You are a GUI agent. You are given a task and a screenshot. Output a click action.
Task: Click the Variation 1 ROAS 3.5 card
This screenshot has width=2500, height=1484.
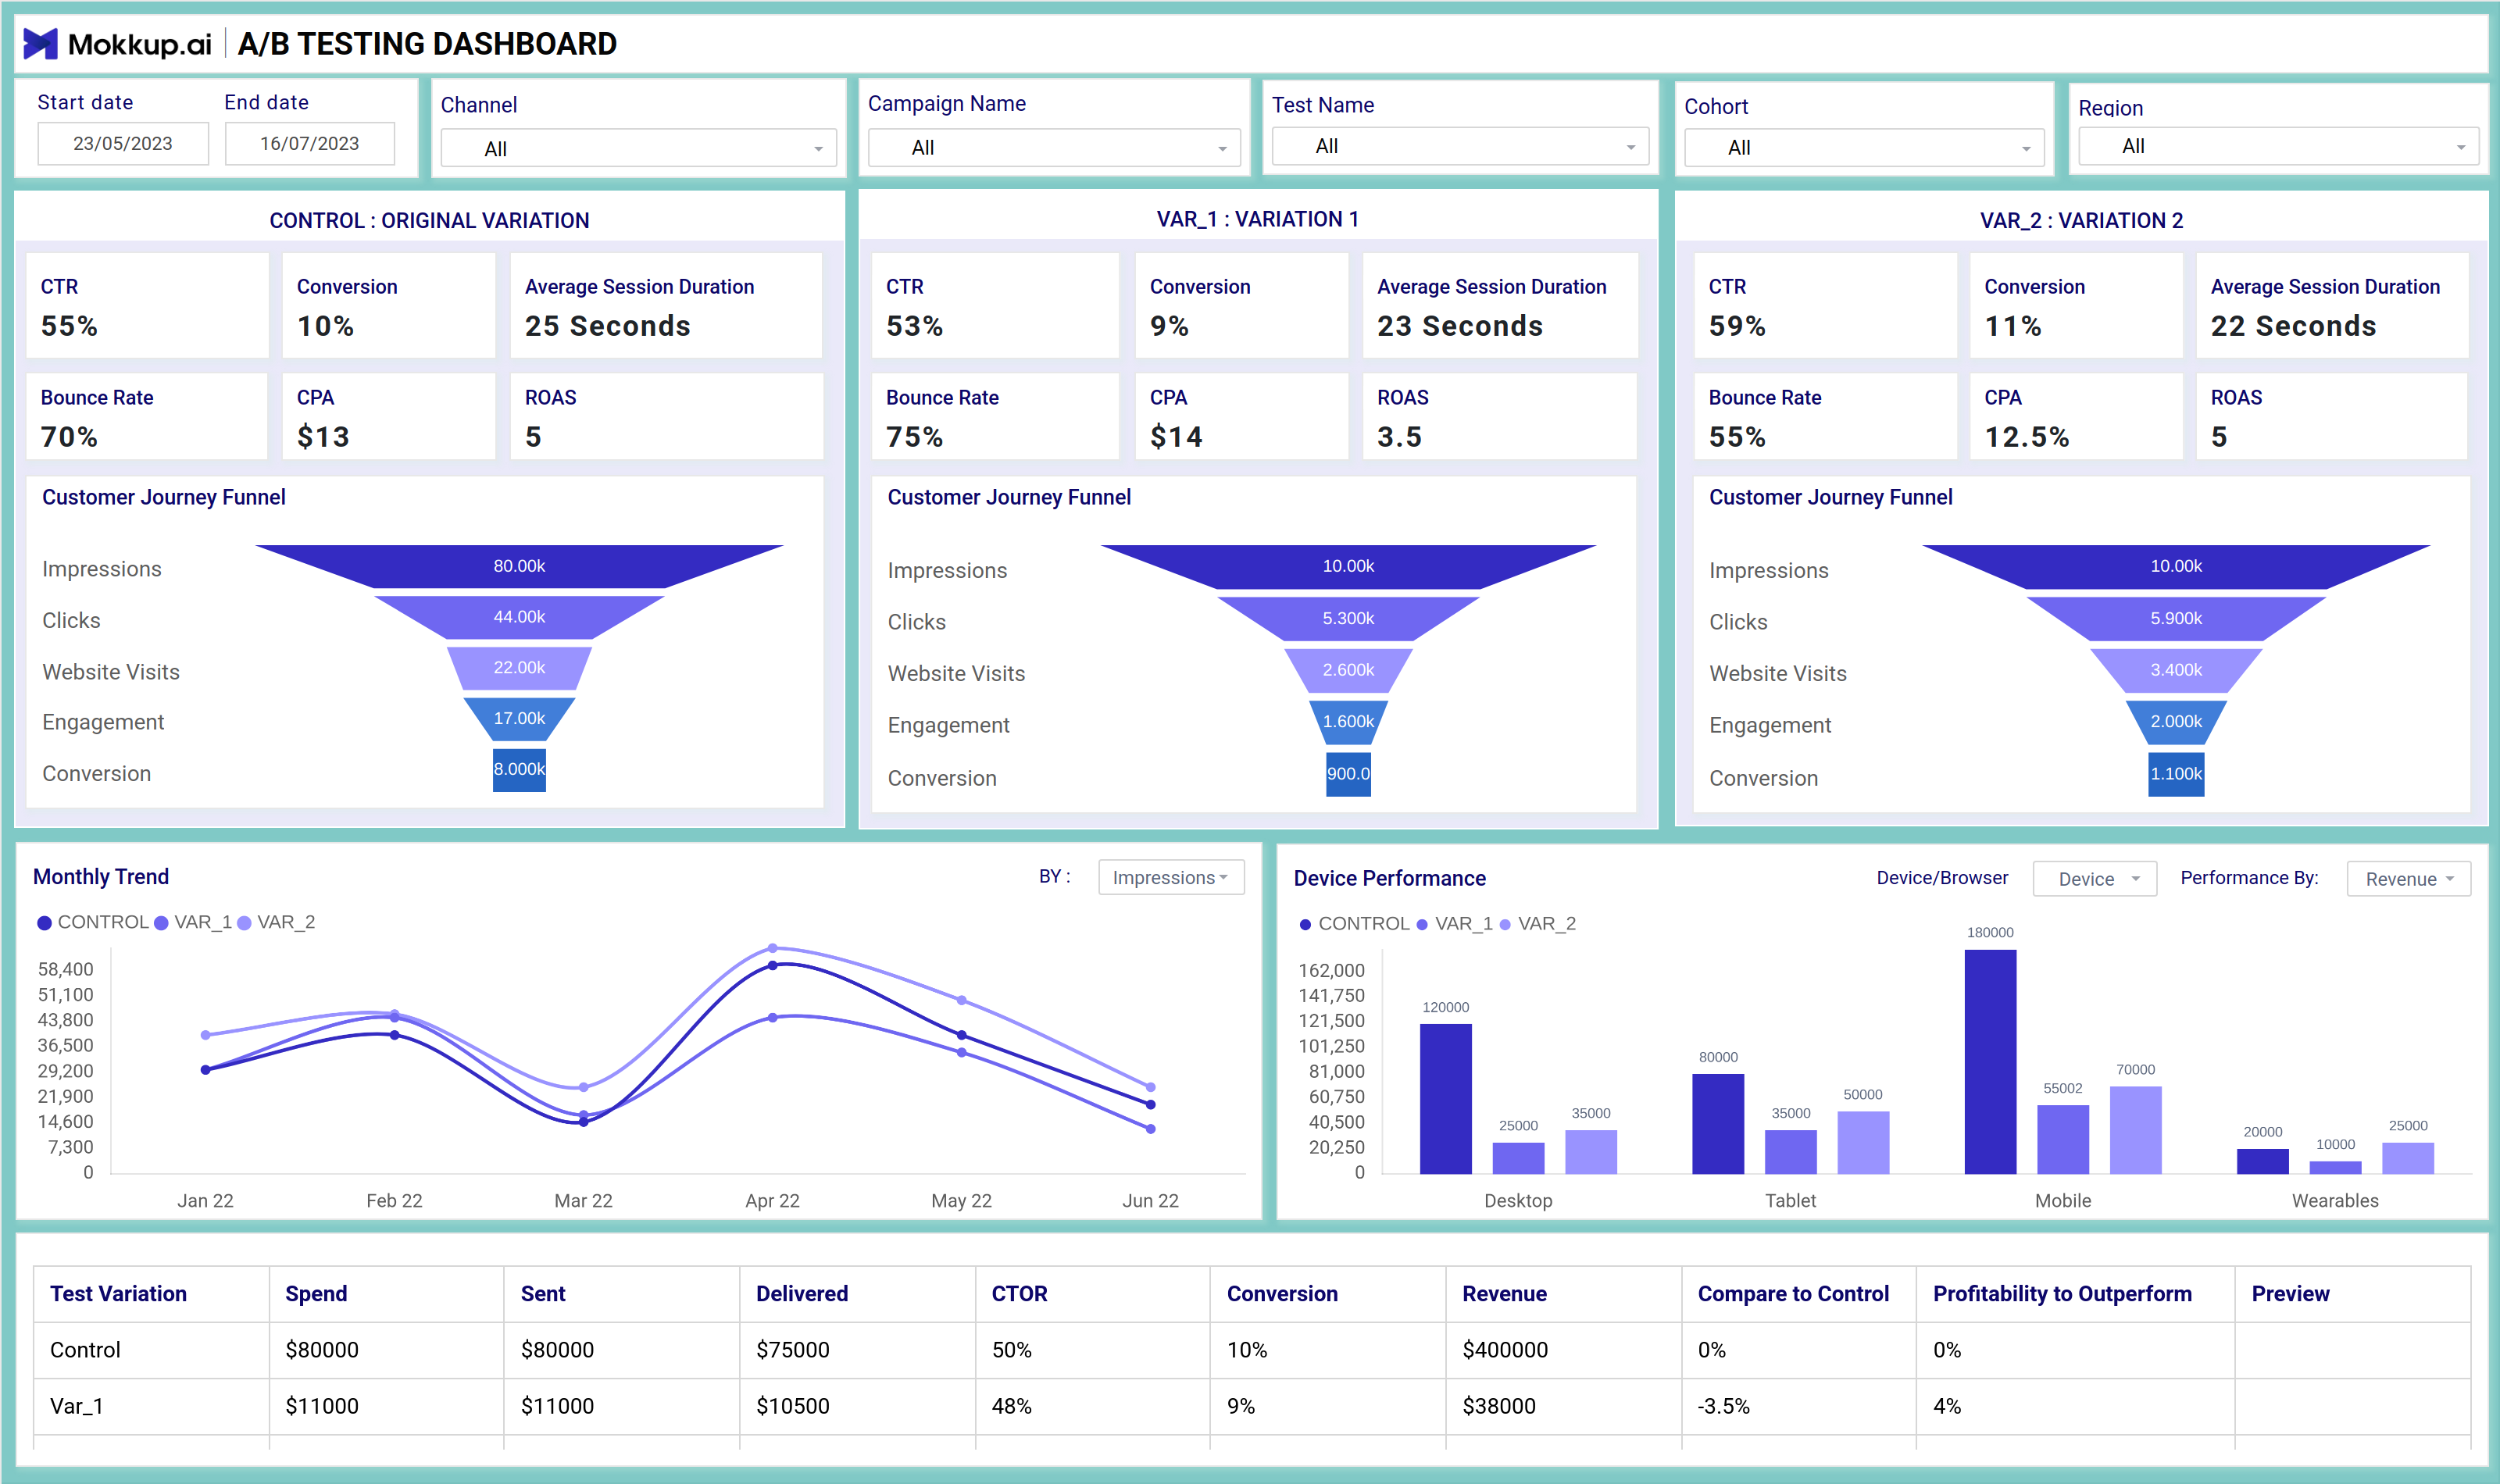[1499, 416]
